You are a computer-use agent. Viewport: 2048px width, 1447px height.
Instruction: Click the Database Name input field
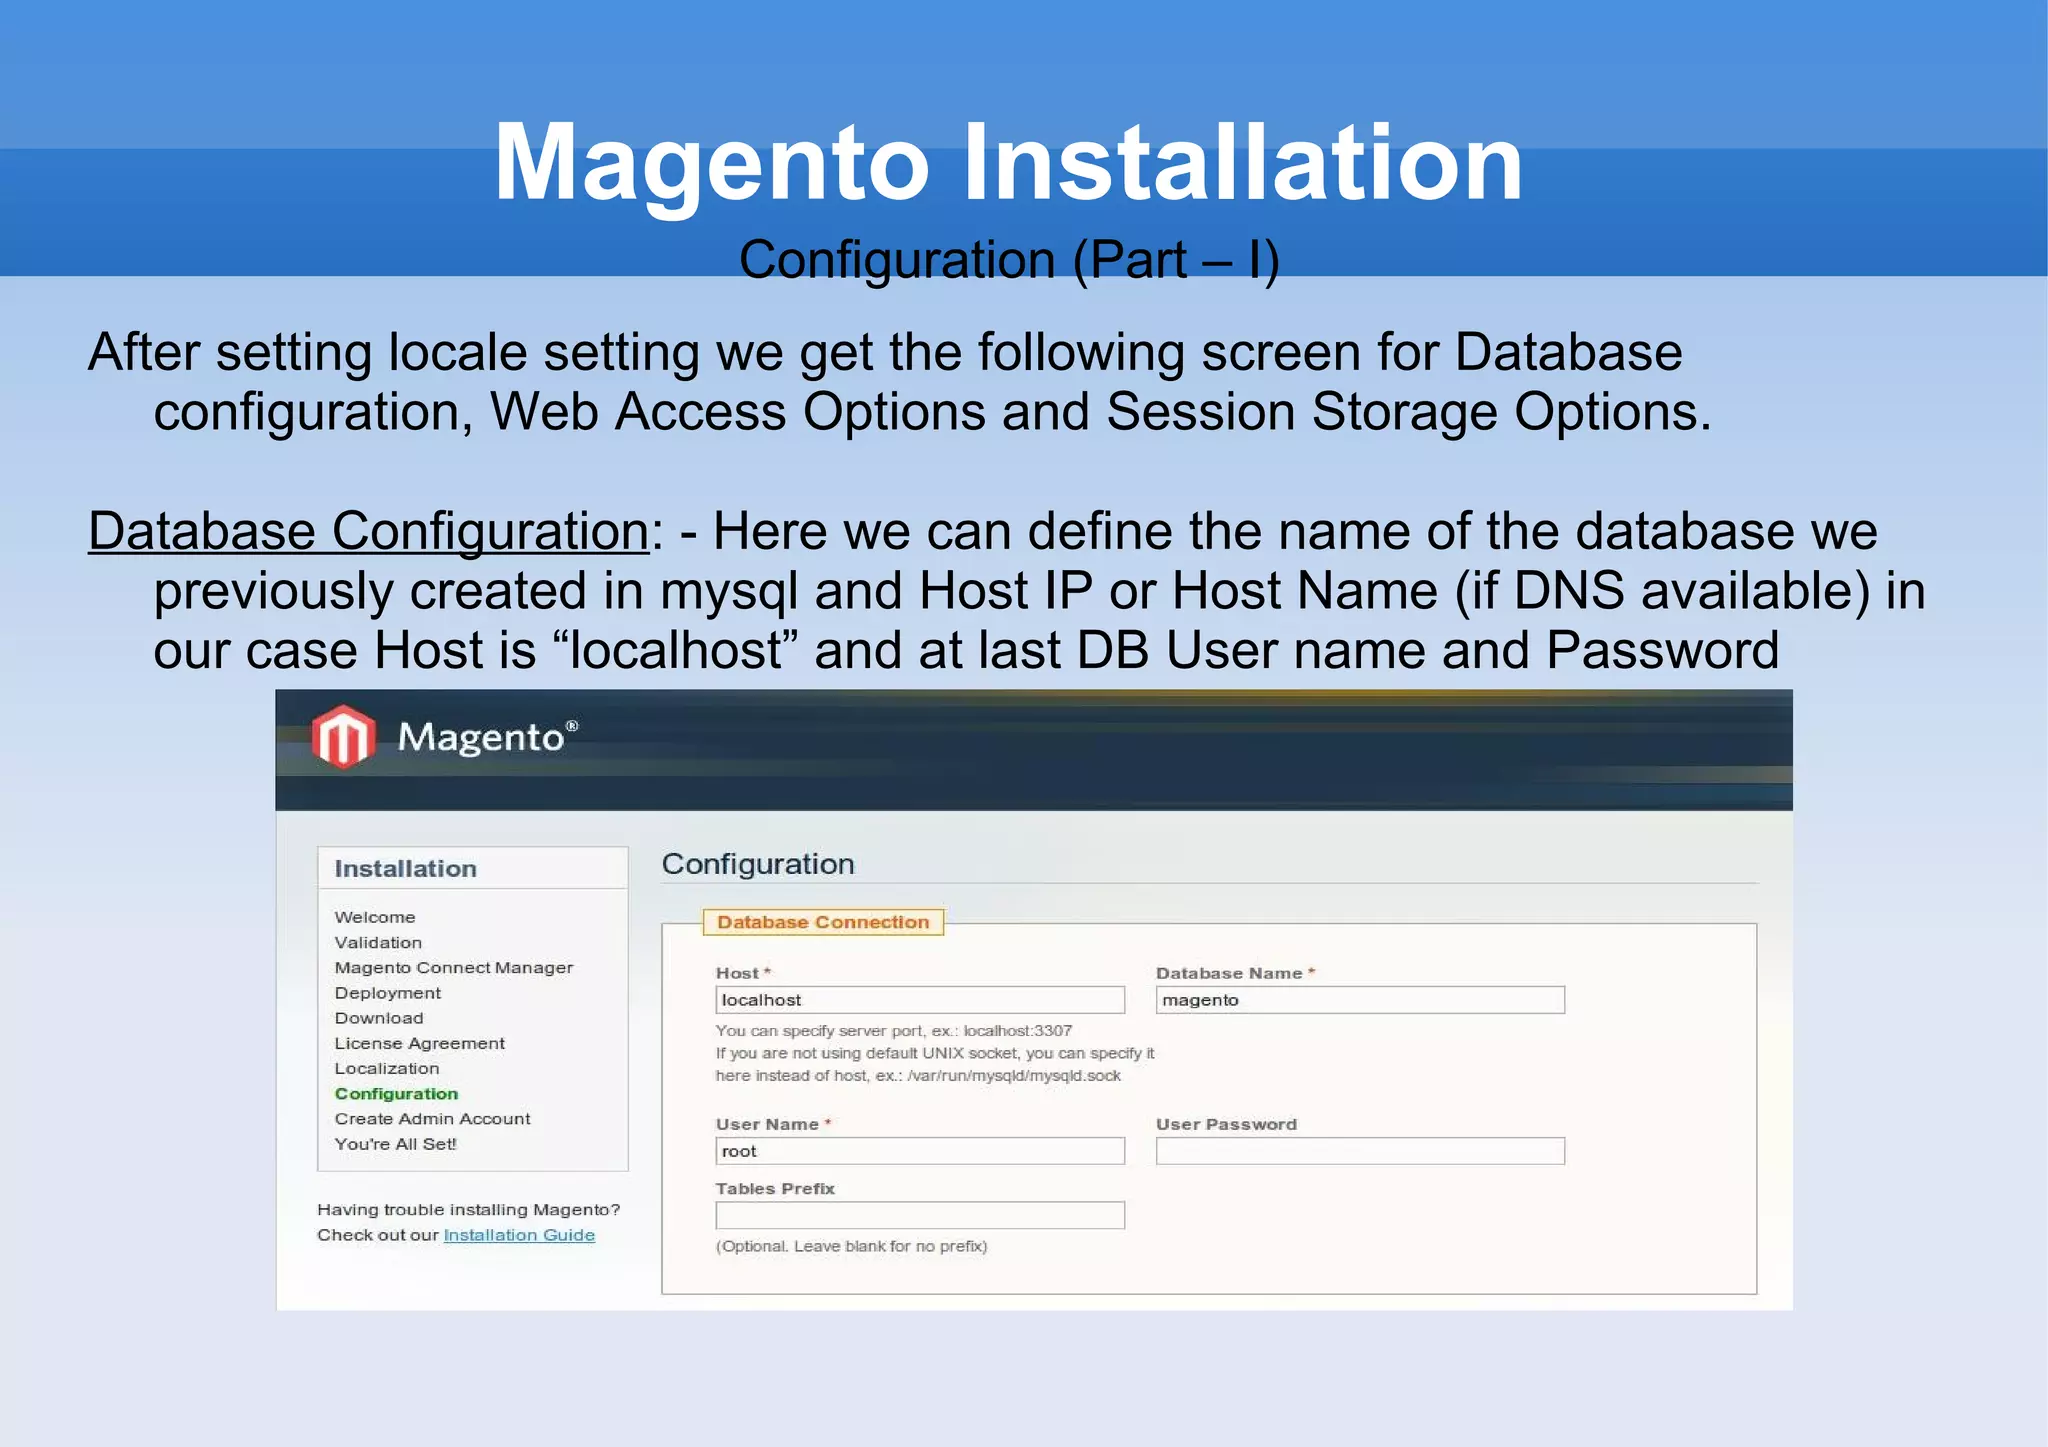point(1360,1000)
